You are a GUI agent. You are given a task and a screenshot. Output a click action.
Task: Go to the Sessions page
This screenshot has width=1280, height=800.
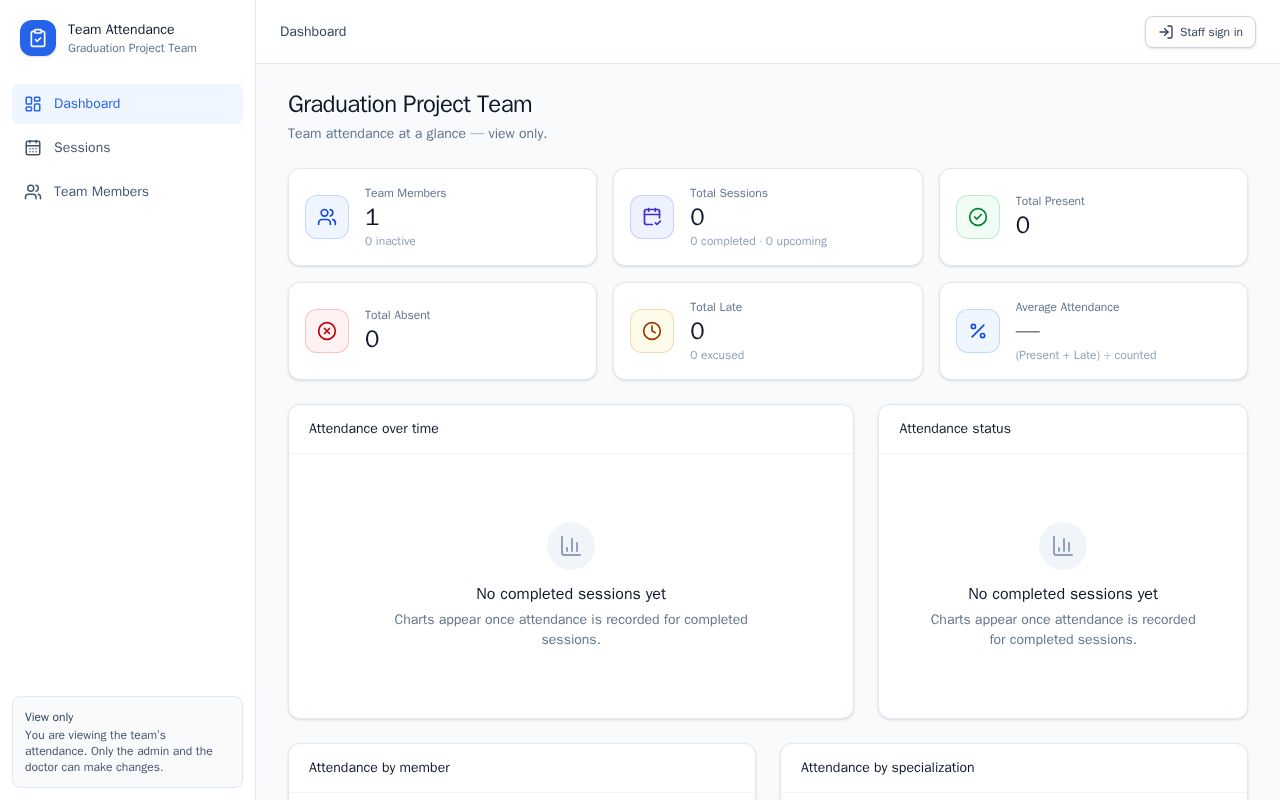(127, 148)
